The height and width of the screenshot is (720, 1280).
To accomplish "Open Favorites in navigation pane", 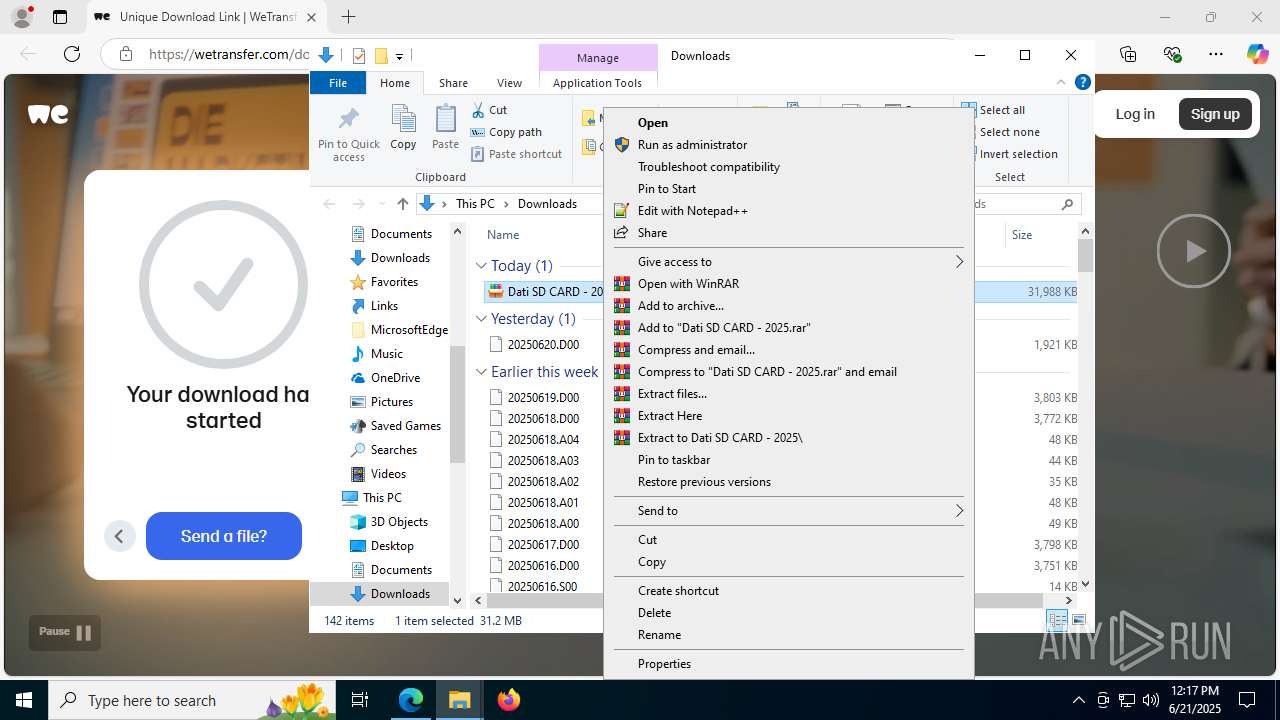I will coord(394,282).
